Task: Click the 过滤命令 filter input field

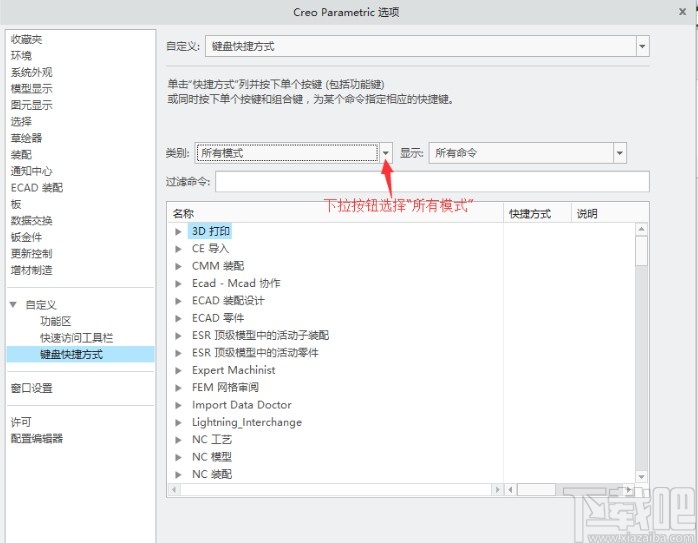Action: 432,182
